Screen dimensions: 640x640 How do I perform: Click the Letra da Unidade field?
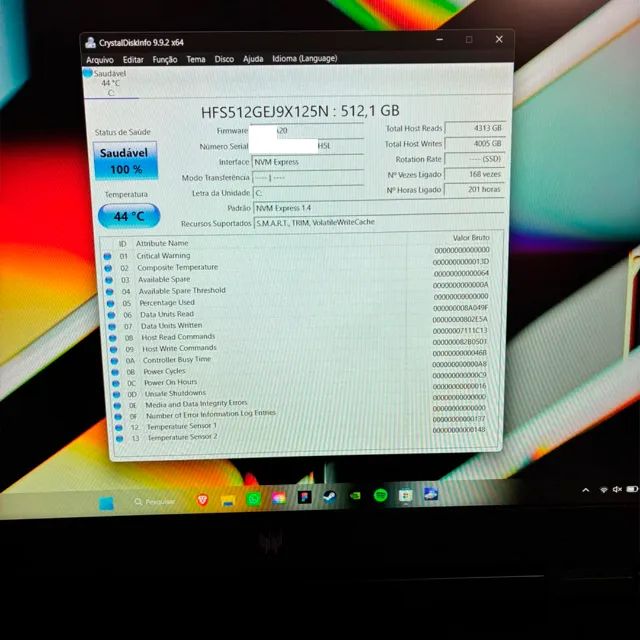308,192
